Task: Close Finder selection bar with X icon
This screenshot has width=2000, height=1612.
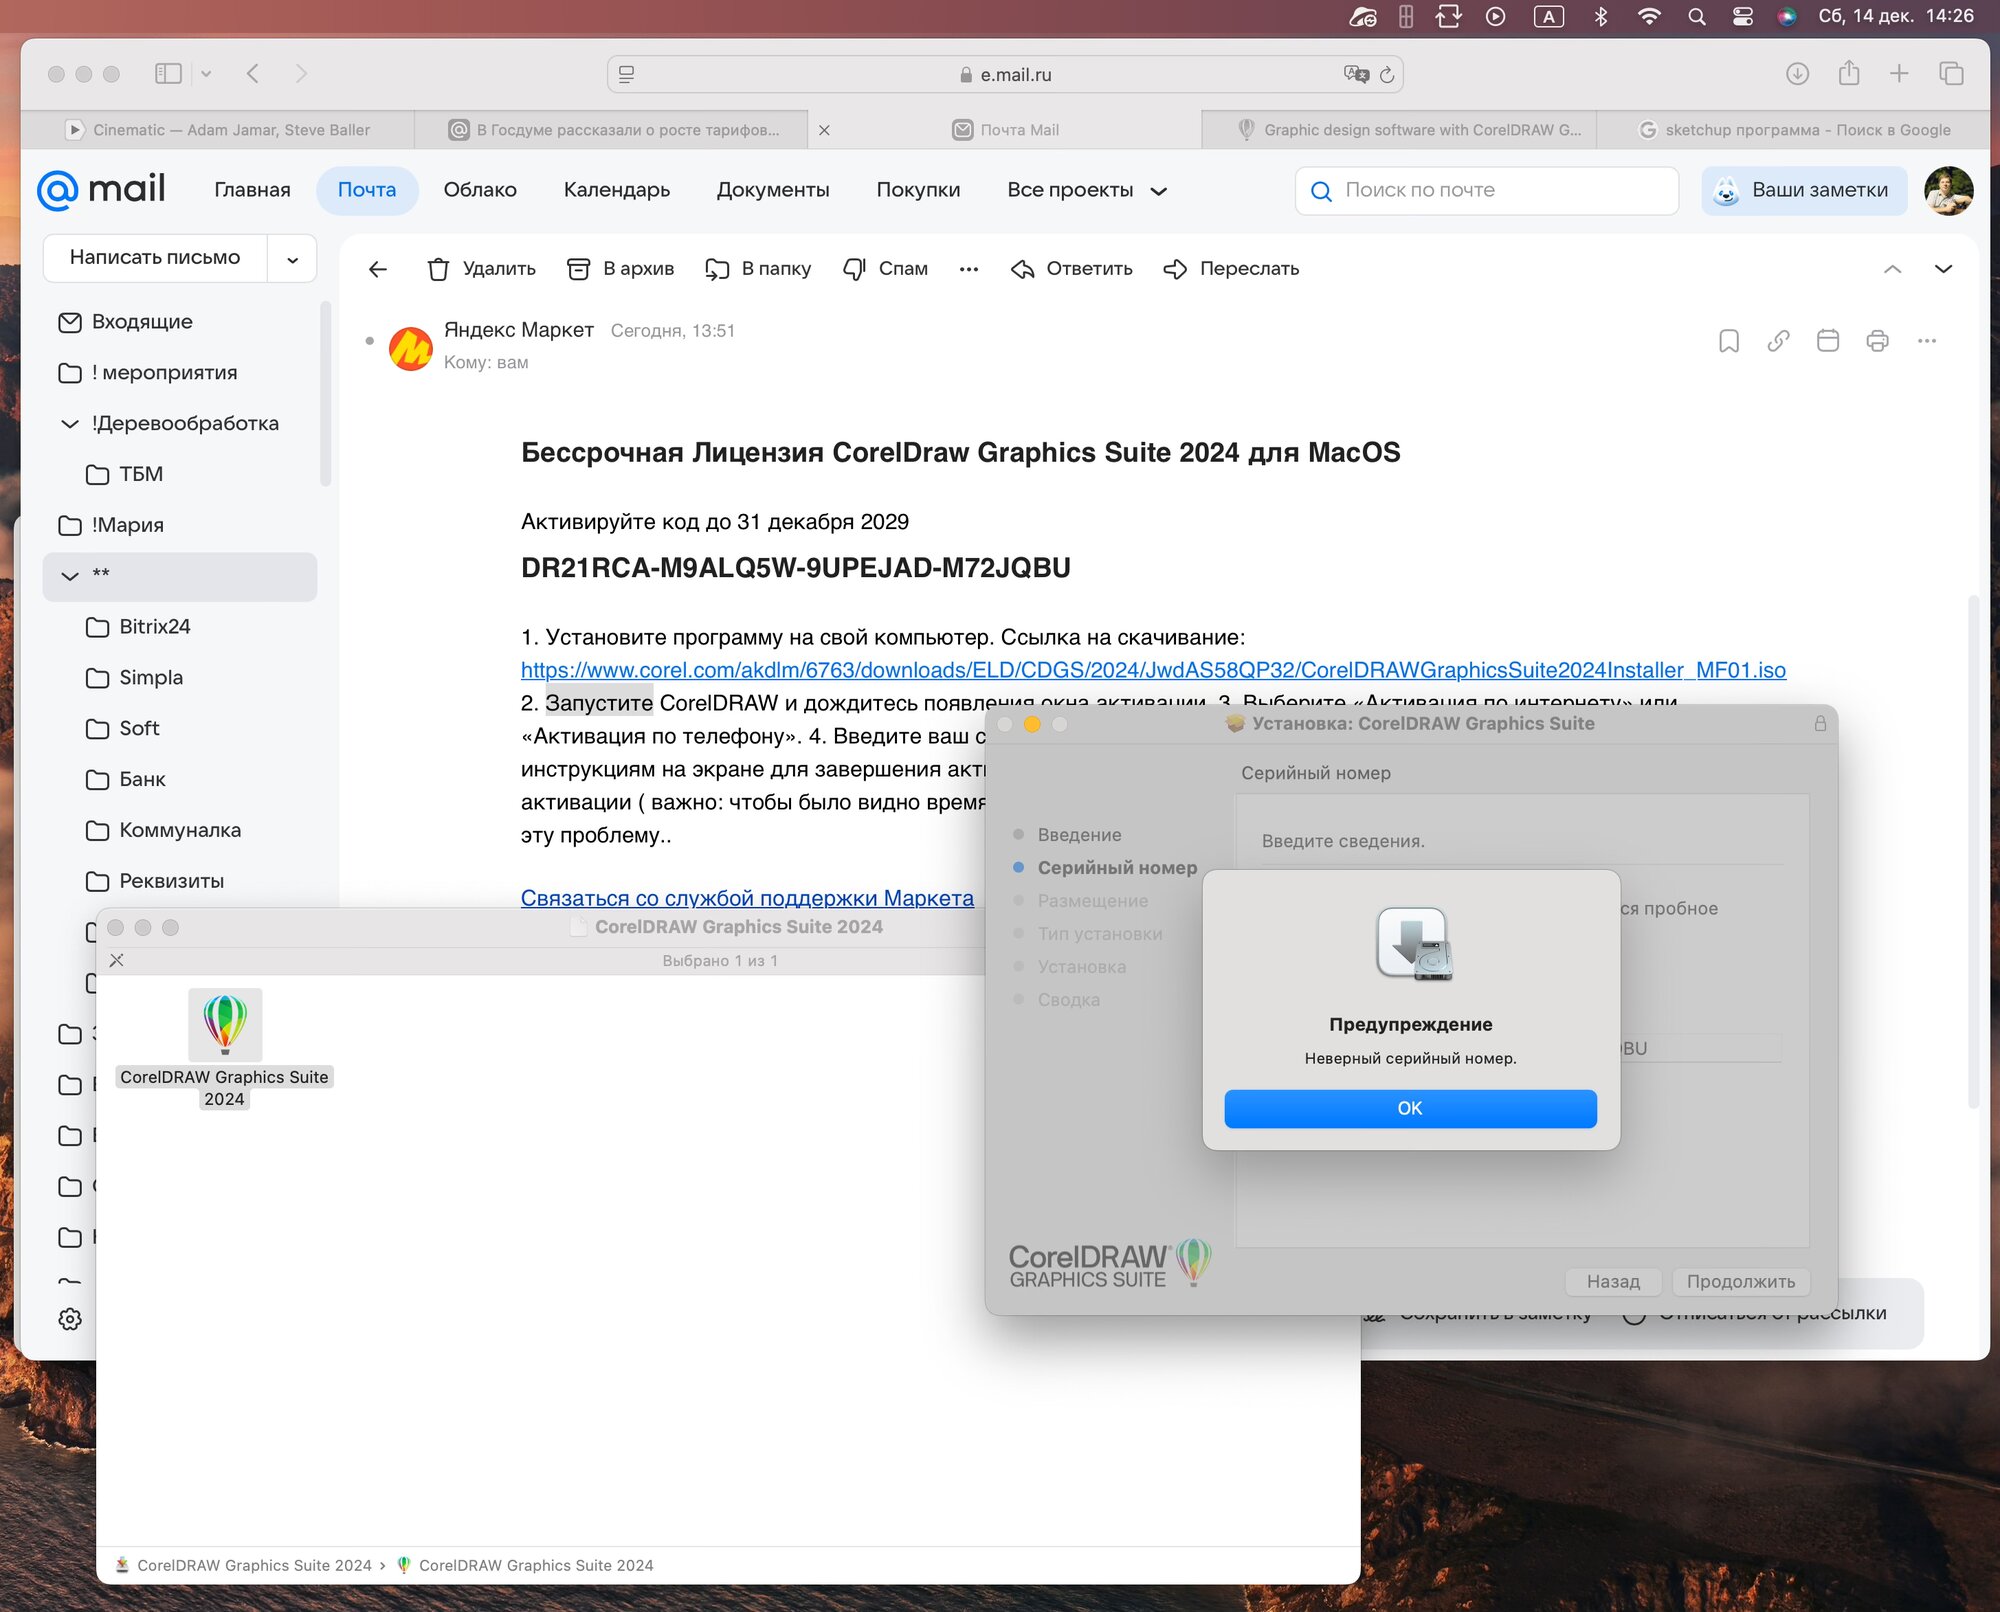Action: (116, 960)
